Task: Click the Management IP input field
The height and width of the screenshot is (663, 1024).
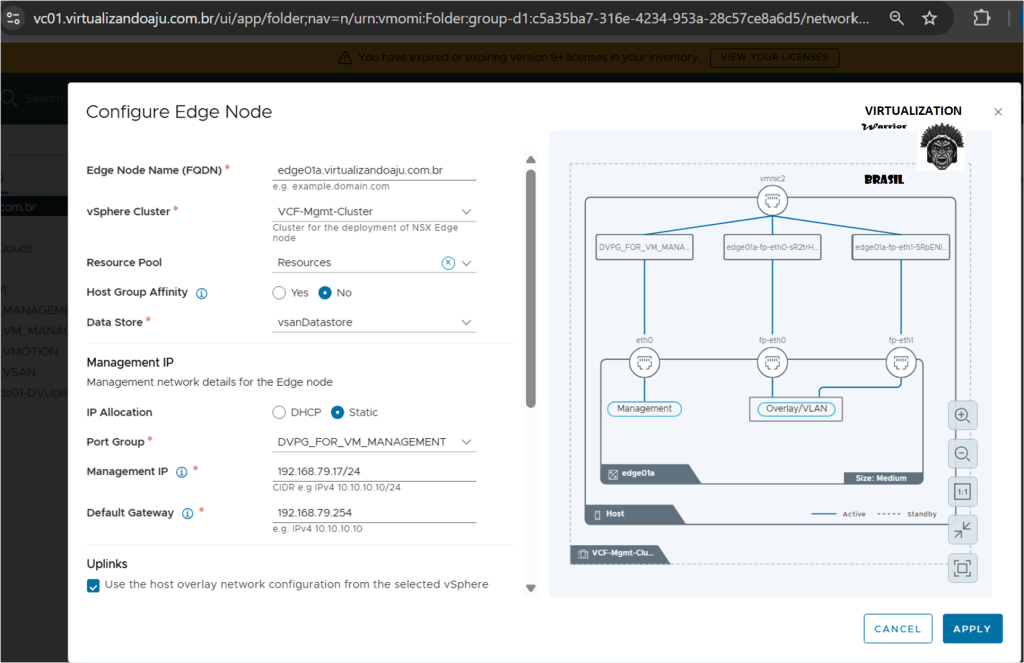Action: pyautogui.click(x=374, y=472)
